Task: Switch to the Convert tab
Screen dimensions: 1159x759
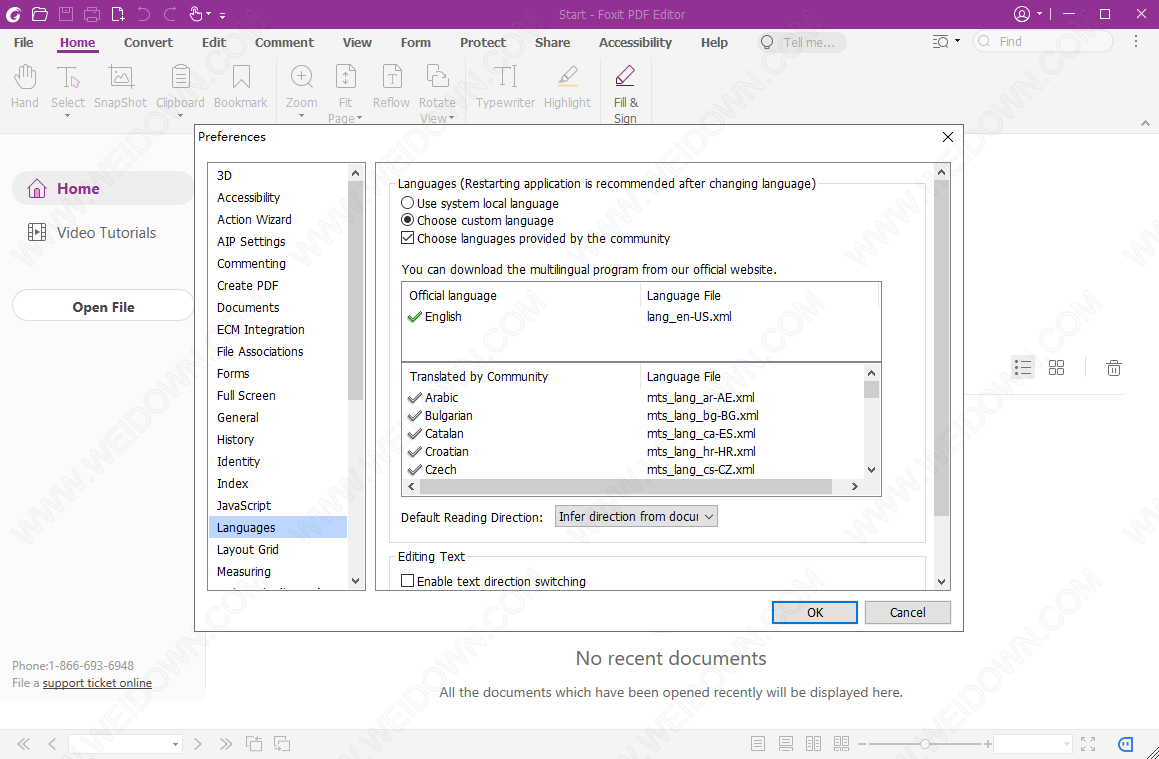Action: (x=148, y=42)
